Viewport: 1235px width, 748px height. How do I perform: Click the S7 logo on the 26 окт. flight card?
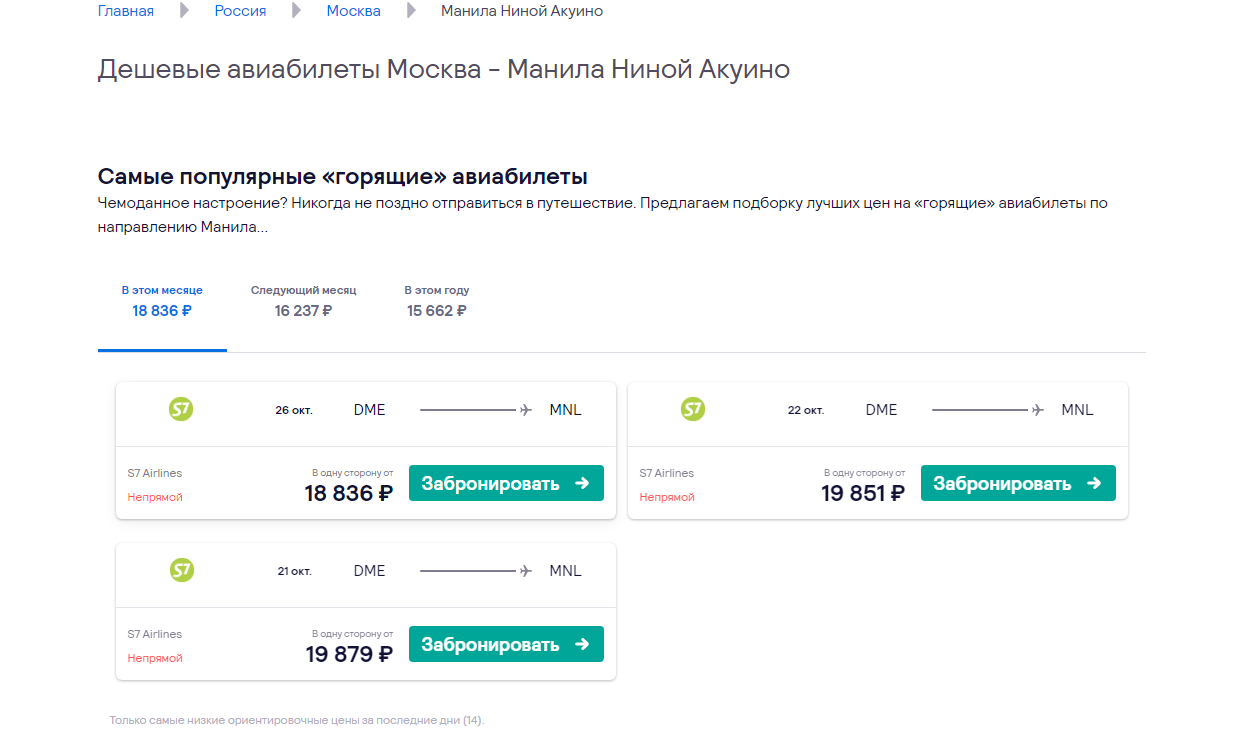(181, 409)
